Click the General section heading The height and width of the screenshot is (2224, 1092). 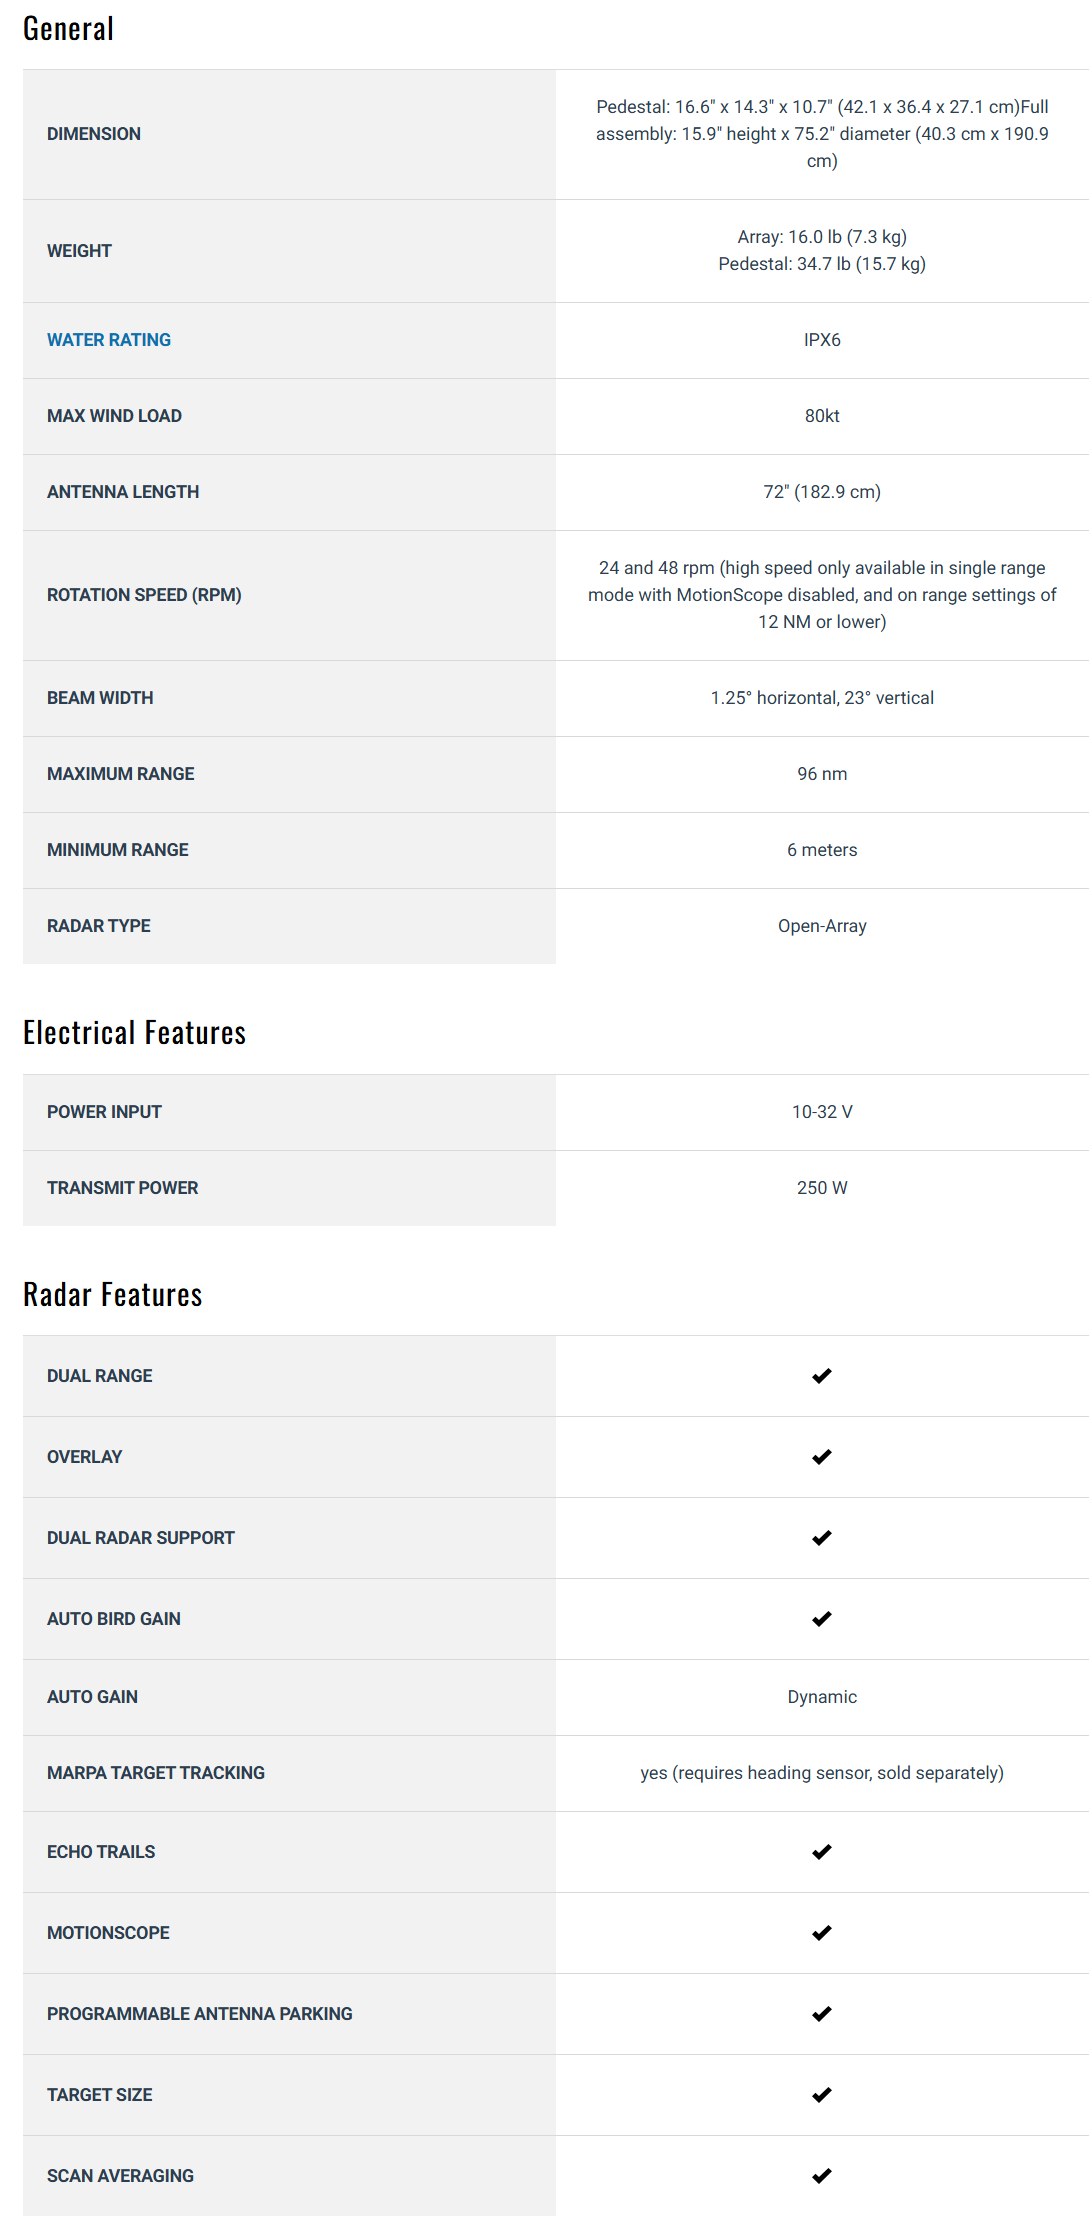68,29
